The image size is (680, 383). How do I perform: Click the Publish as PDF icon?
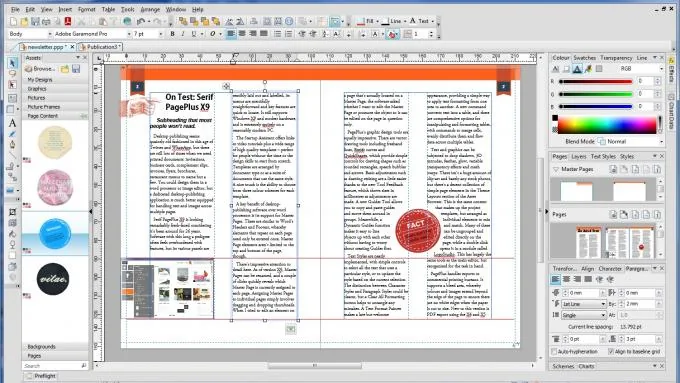[x=68, y=21]
